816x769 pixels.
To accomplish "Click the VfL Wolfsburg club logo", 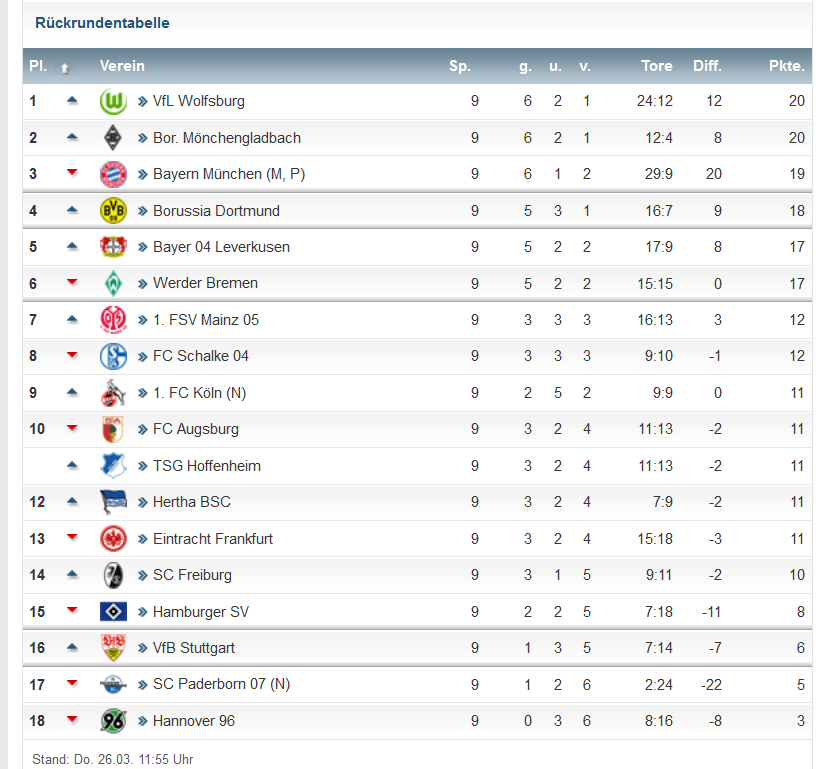I will pos(113,101).
